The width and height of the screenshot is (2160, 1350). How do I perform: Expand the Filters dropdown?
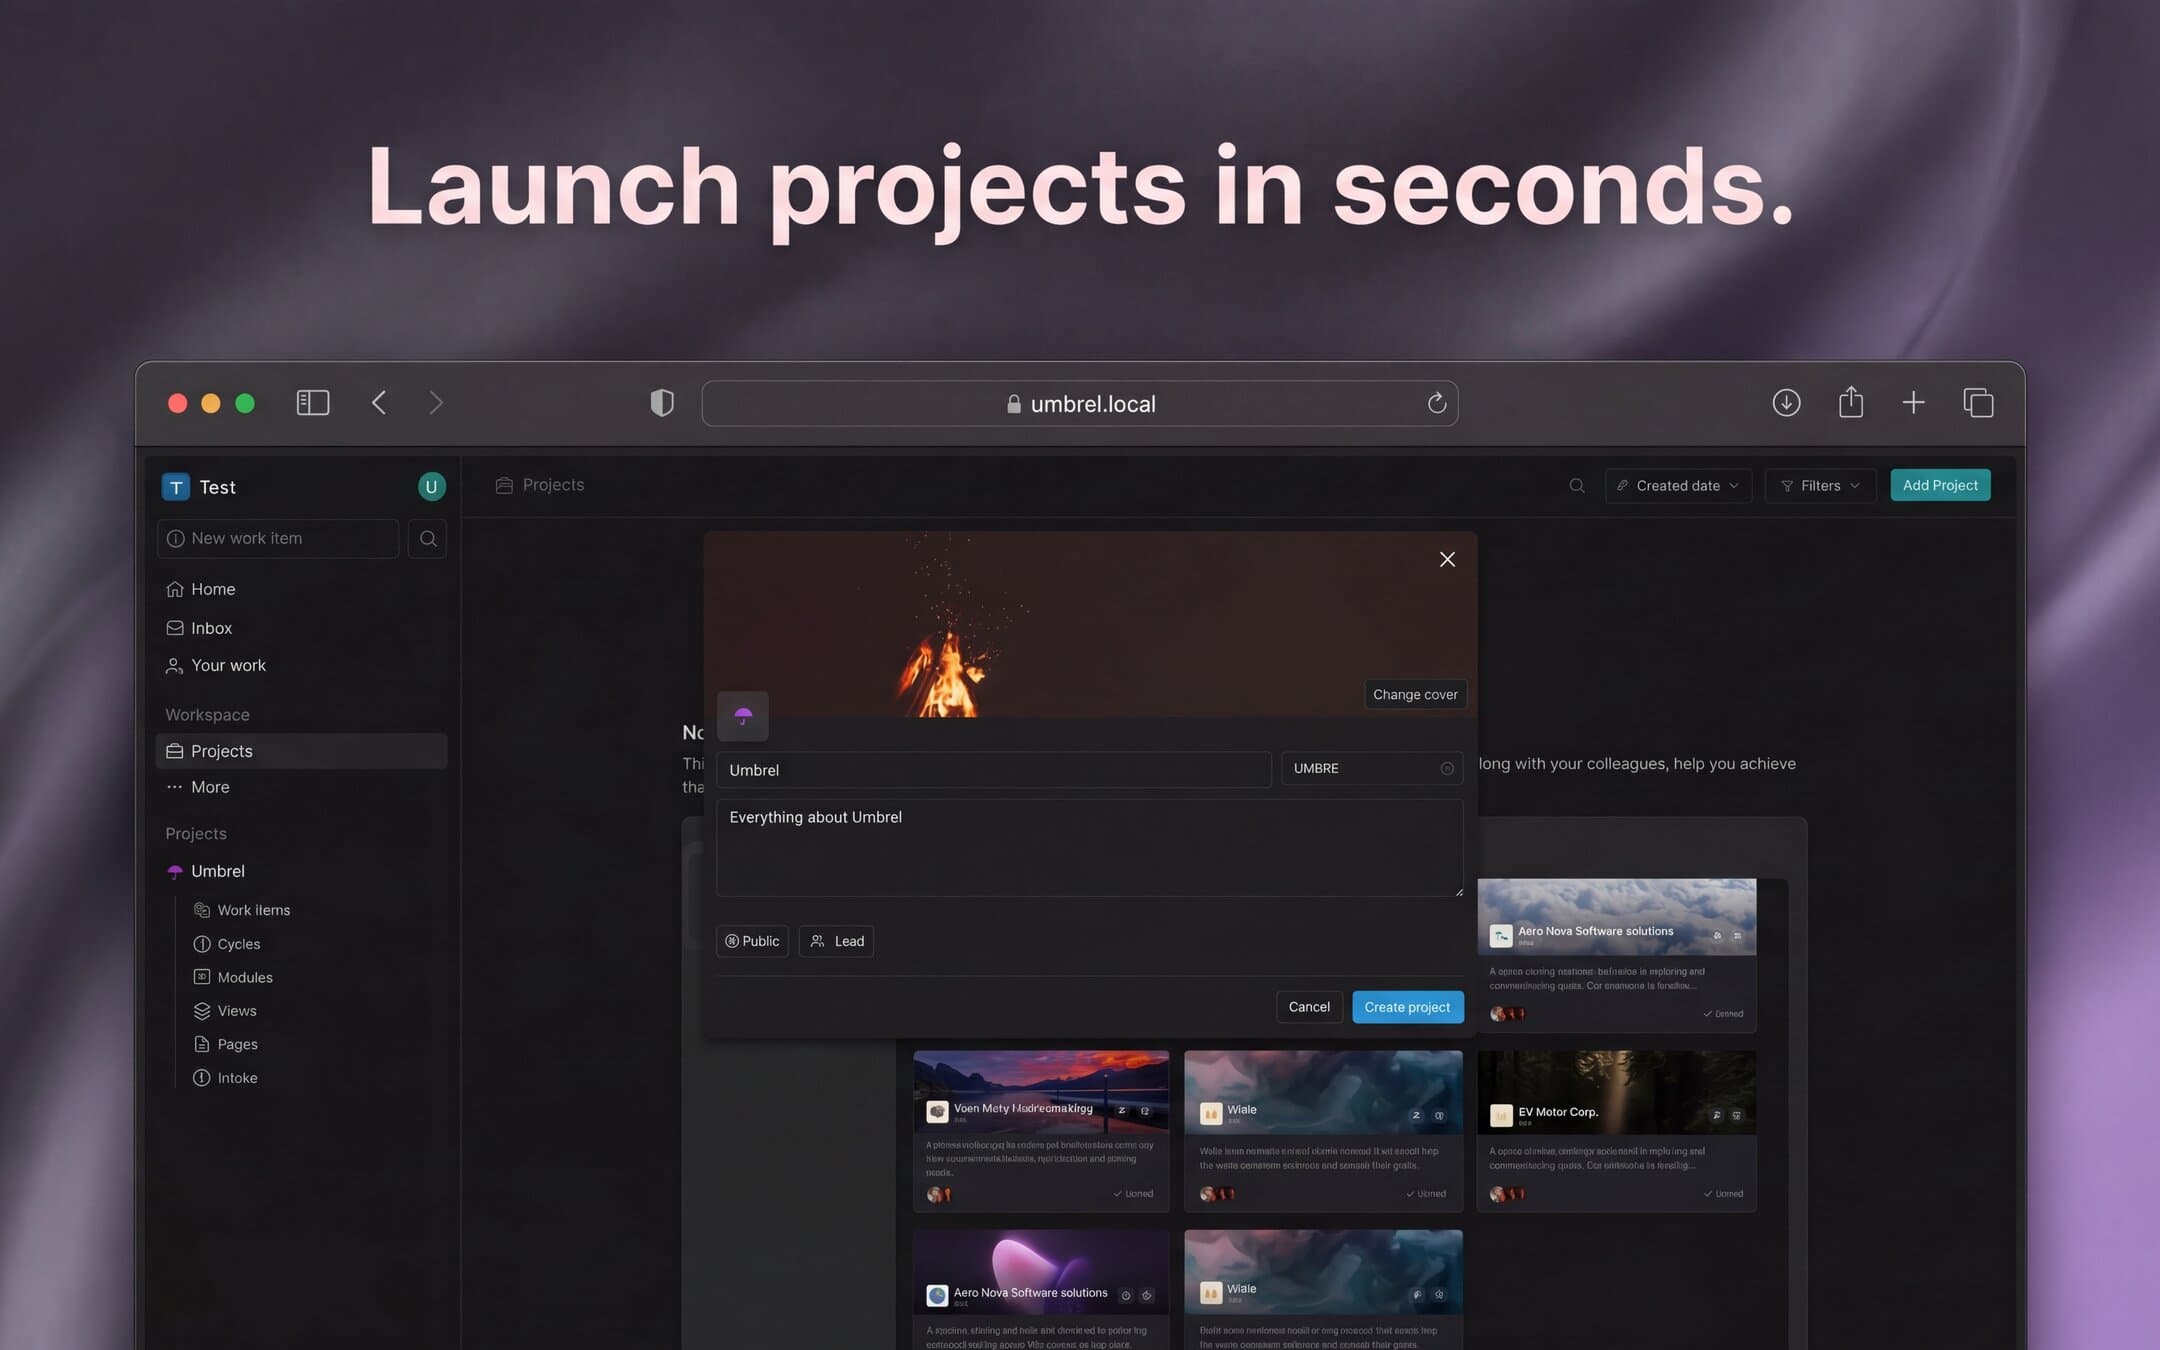[1820, 485]
